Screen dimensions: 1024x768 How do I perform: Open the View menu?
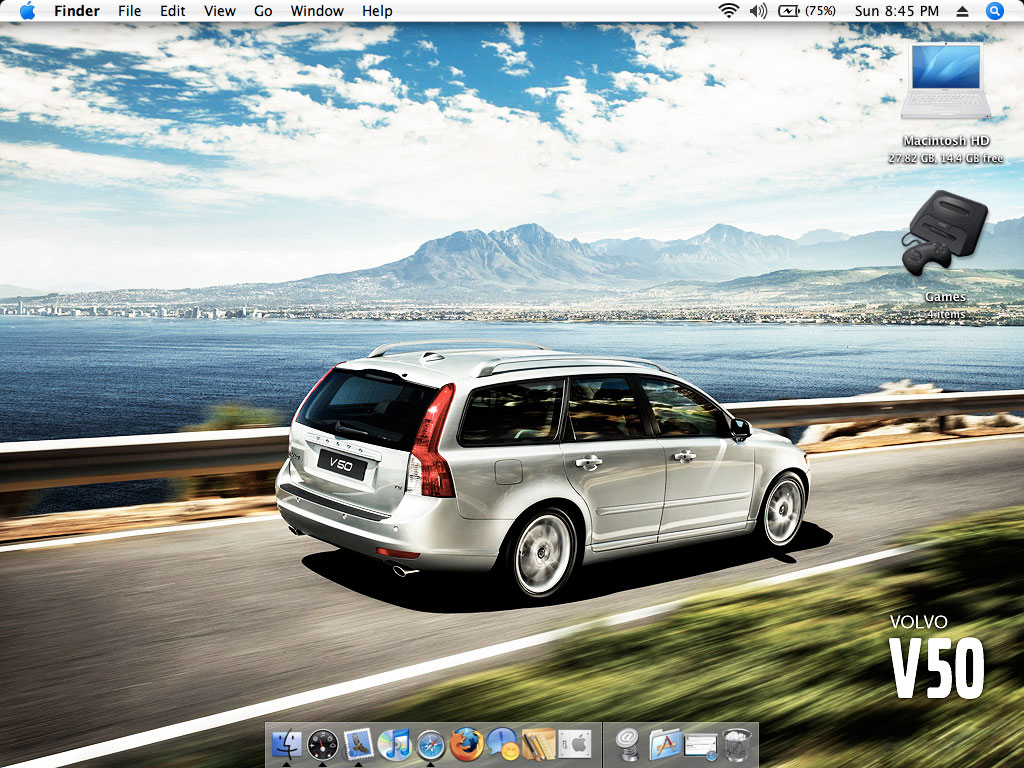(219, 11)
